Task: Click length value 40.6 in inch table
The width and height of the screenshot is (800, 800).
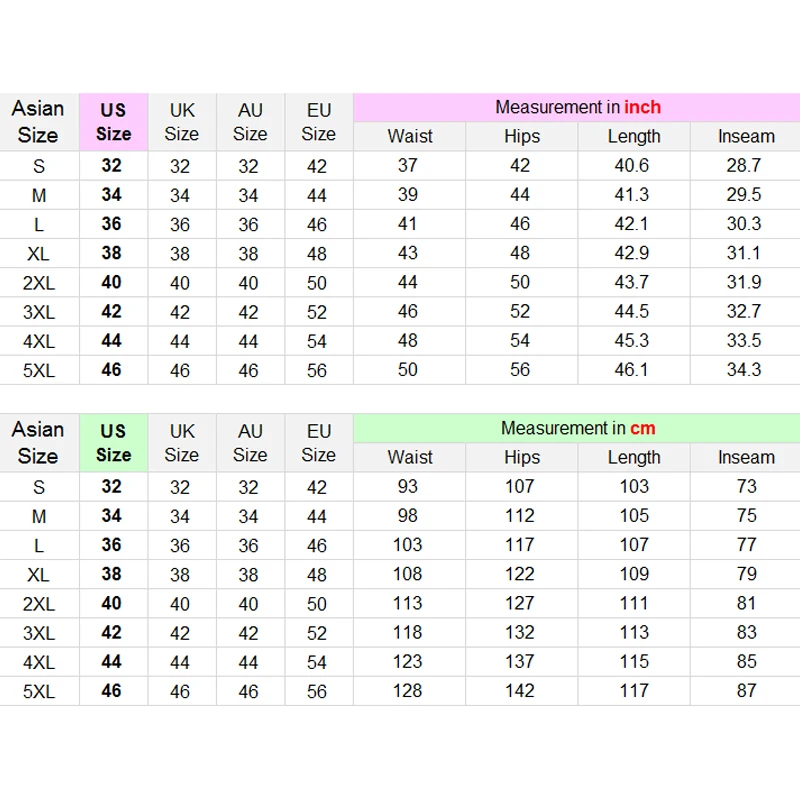Action: pos(632,166)
